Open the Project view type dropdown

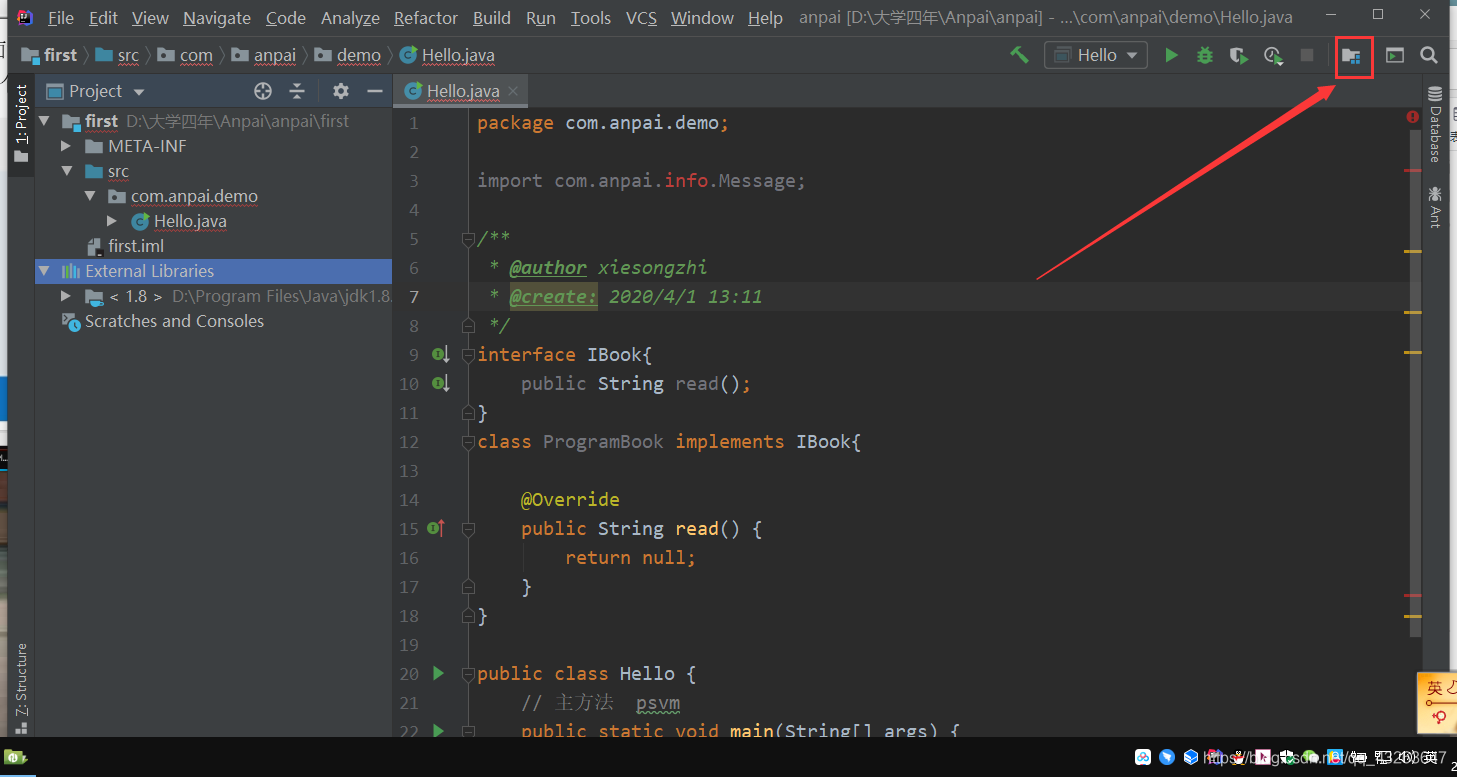96,91
